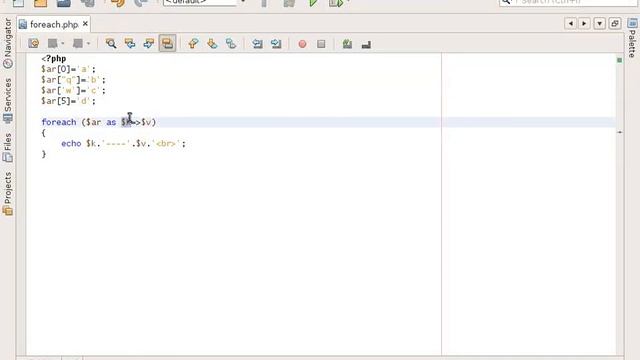This screenshot has height=360, width=640.
Task: Toggle bookmark on current line
Action: pos(231,43)
